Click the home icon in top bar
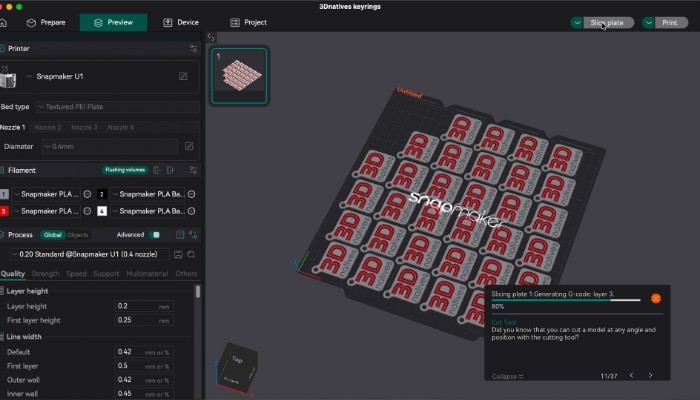The image size is (700, 400). [x=6, y=22]
